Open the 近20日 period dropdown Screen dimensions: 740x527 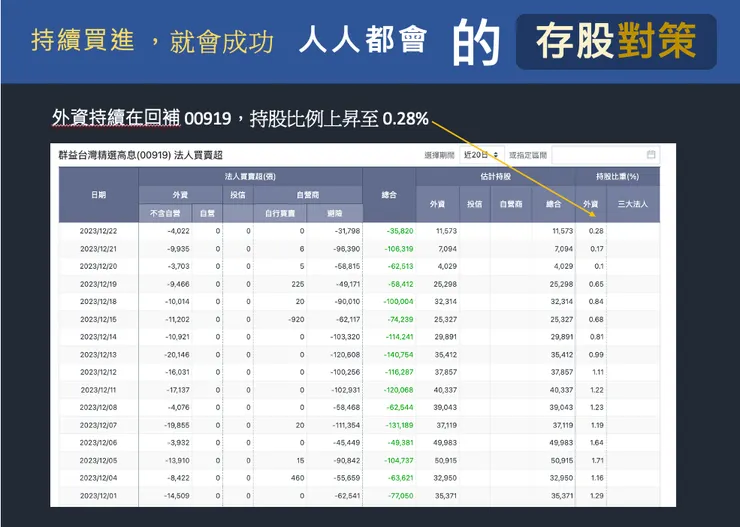481,155
